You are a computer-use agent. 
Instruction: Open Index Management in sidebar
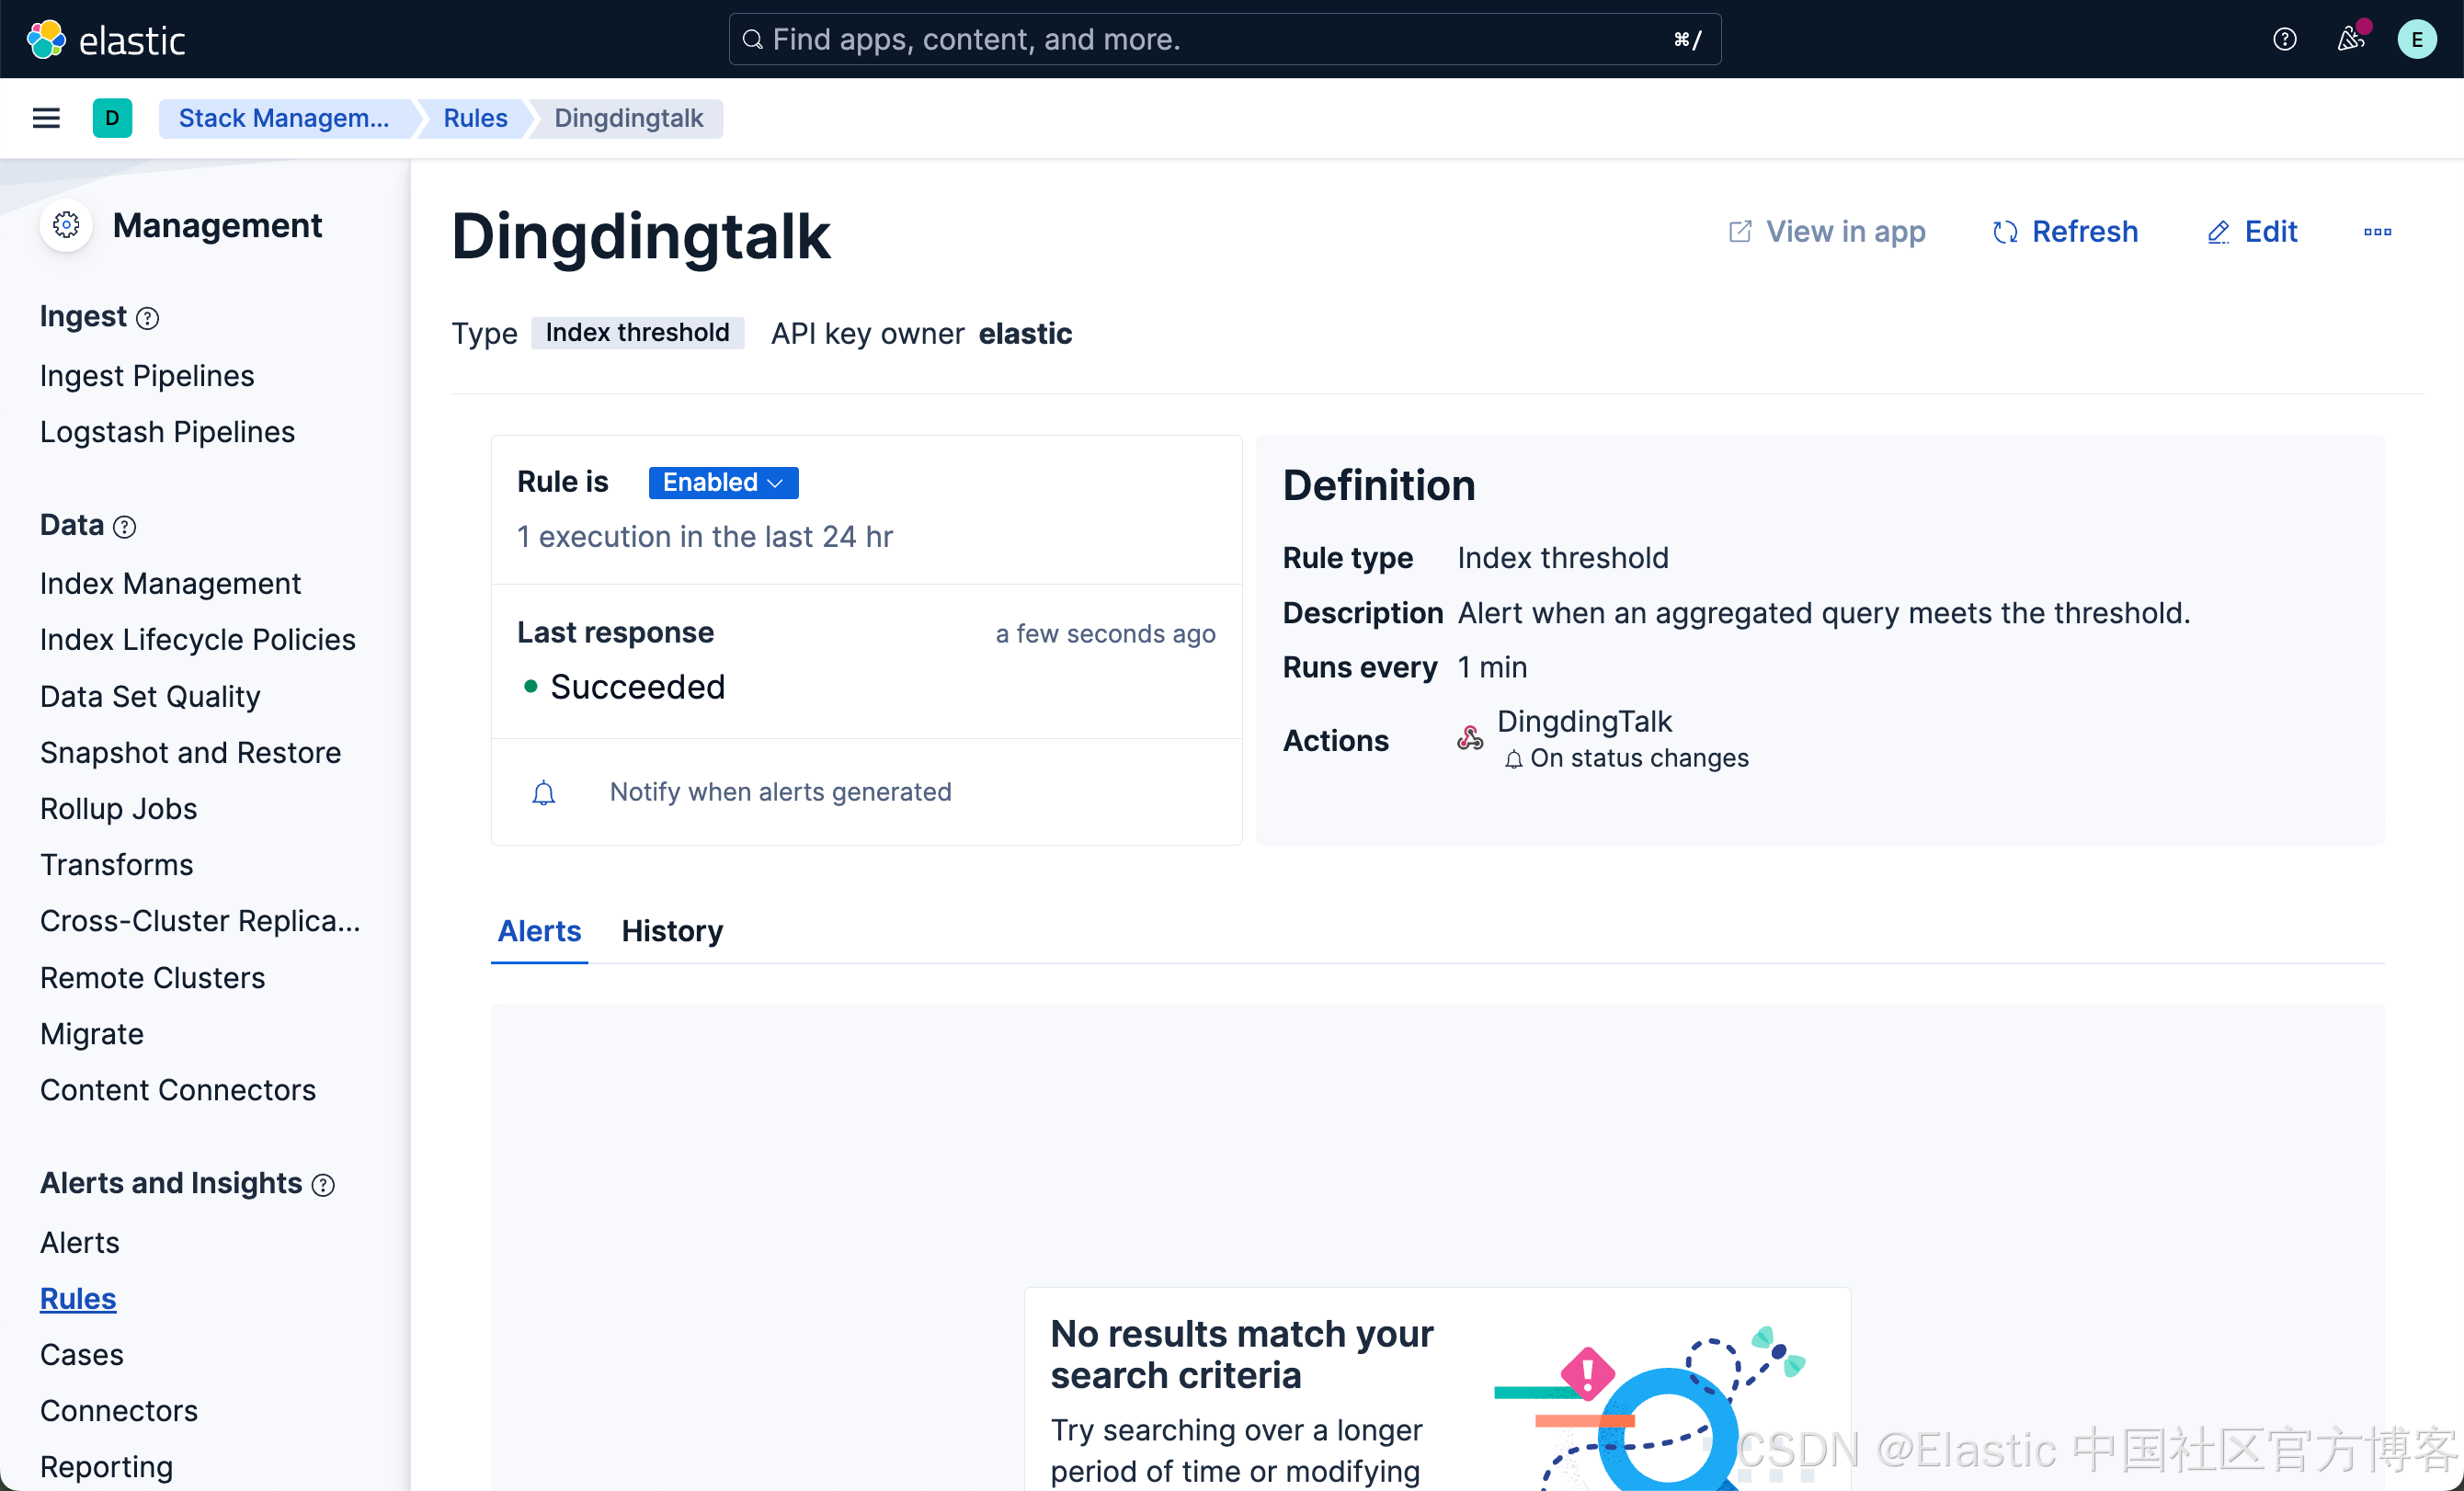pos(170,584)
